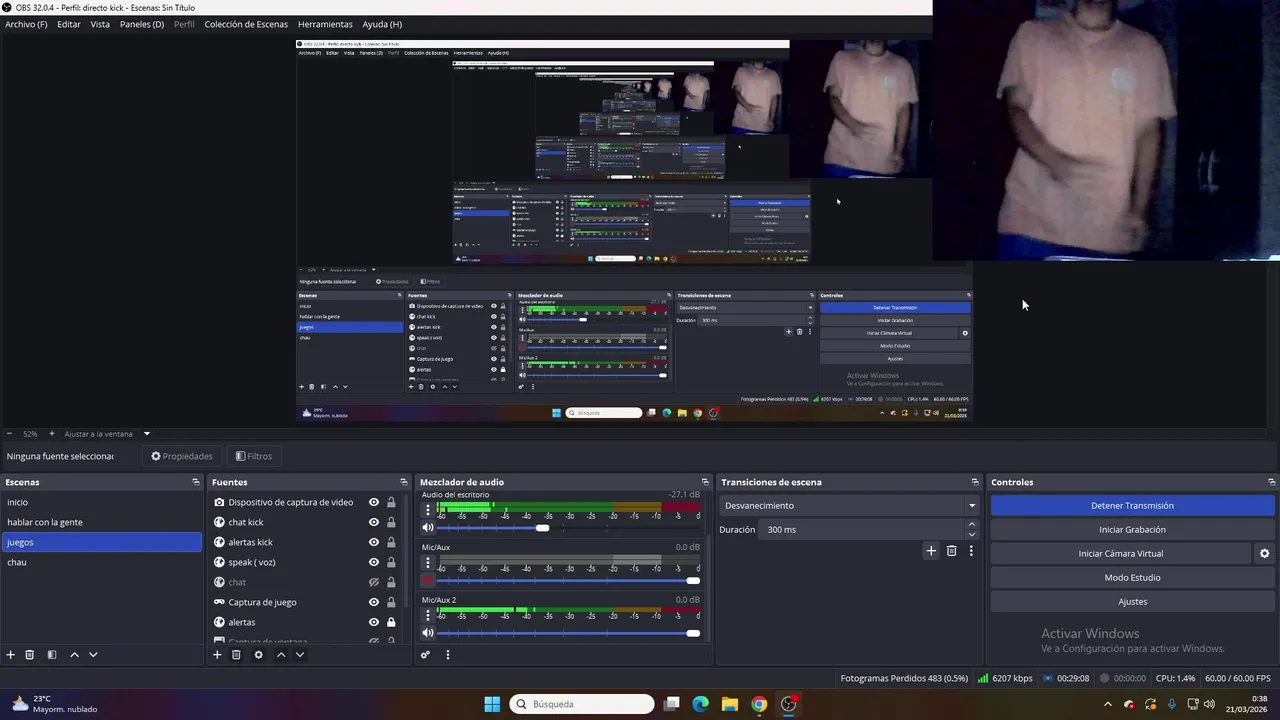
Task: Show hidden system tray icons chevron
Action: 1107,704
